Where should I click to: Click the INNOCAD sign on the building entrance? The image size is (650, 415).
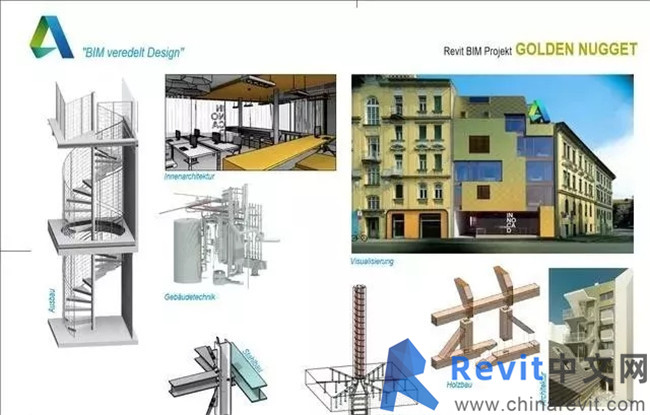click(511, 223)
